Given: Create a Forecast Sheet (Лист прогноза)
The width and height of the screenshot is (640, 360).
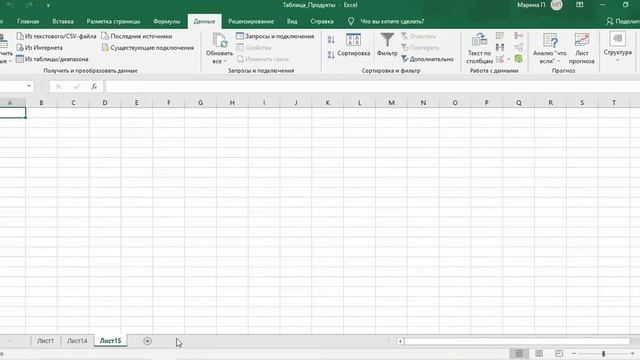Looking at the screenshot, I should pyautogui.click(x=582, y=48).
